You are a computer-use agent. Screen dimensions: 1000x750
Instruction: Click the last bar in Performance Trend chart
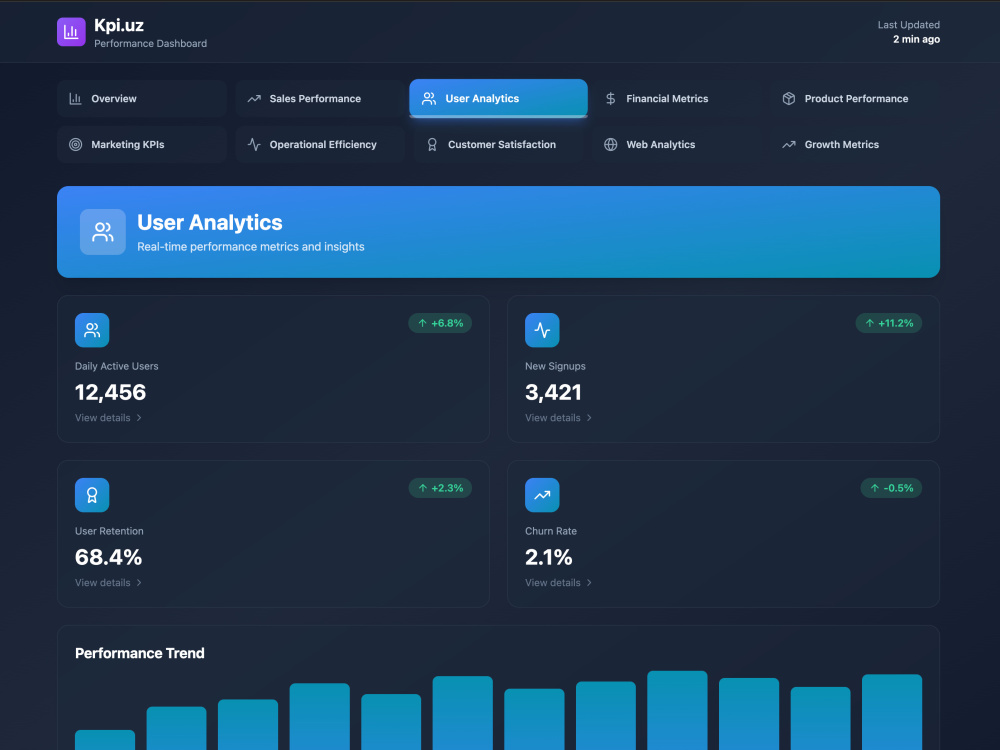click(x=892, y=712)
